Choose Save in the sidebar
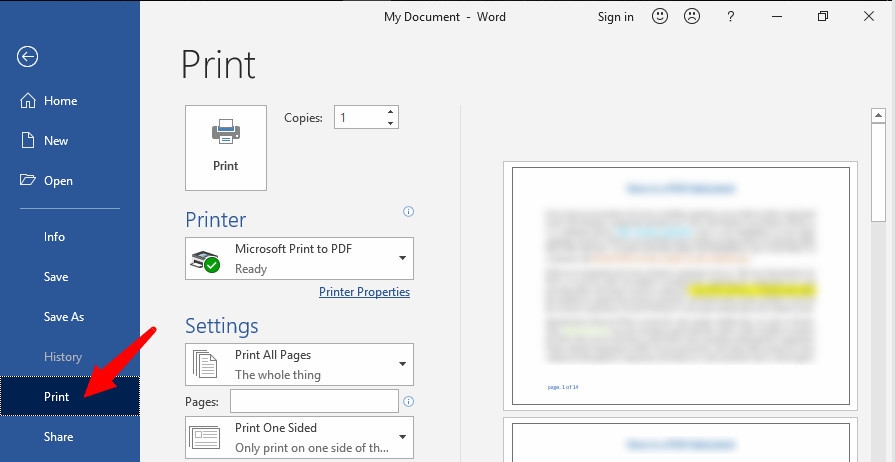895x462 pixels. pyautogui.click(x=70, y=276)
